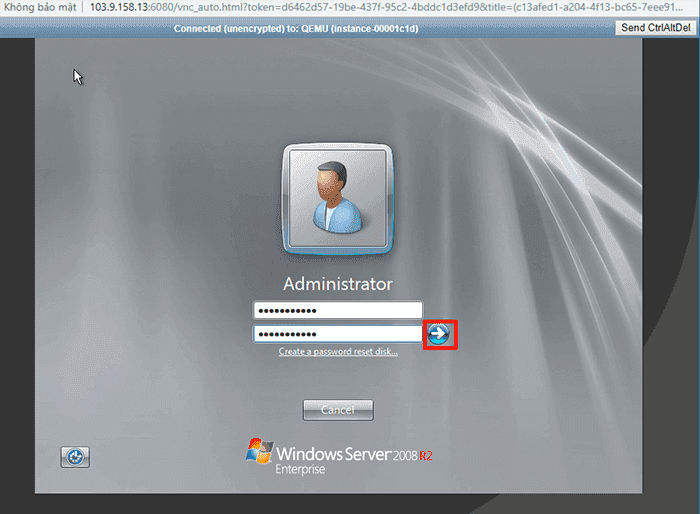This screenshot has height=514, width=700.
Task: Click the Administrator user account picture
Action: [x=338, y=198]
